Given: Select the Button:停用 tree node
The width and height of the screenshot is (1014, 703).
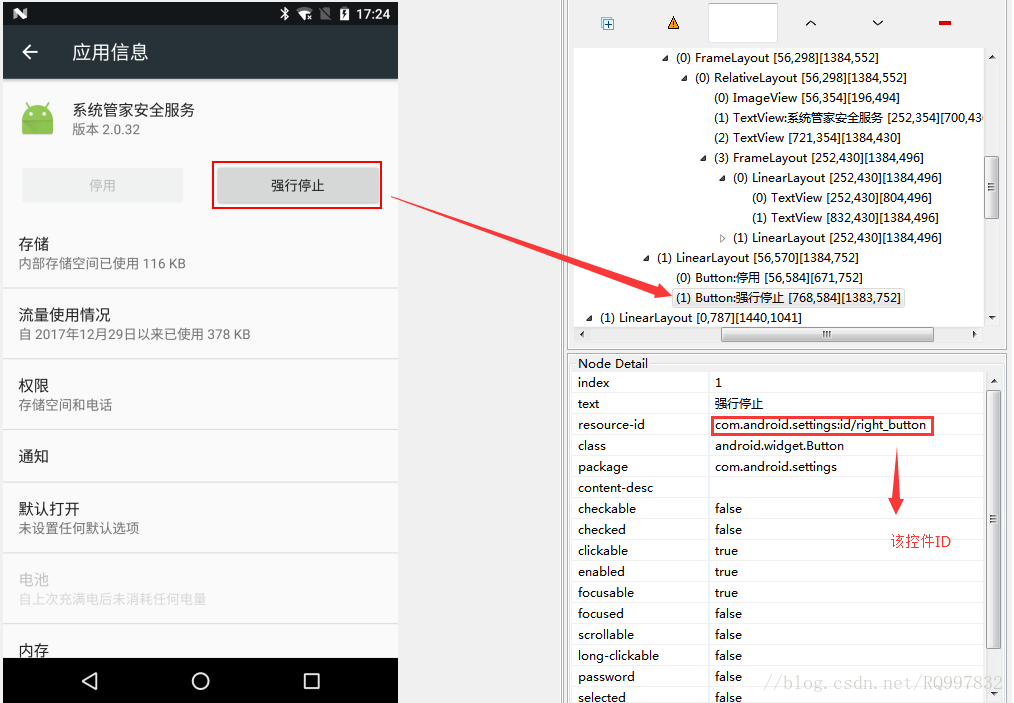Looking at the screenshot, I should [x=768, y=277].
